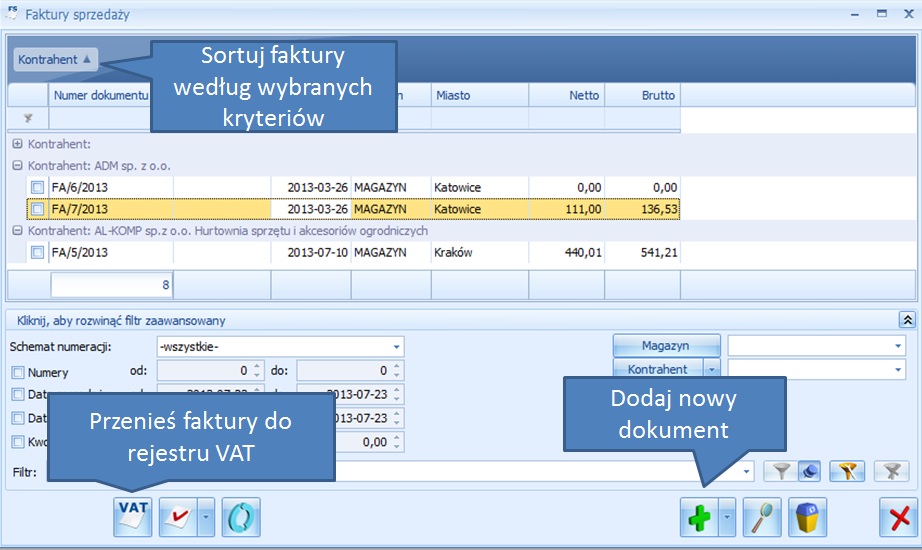Image resolution: width=922 pixels, height=550 pixels.
Task: Click the Kontrahent grouping chip
Action: coord(55,59)
